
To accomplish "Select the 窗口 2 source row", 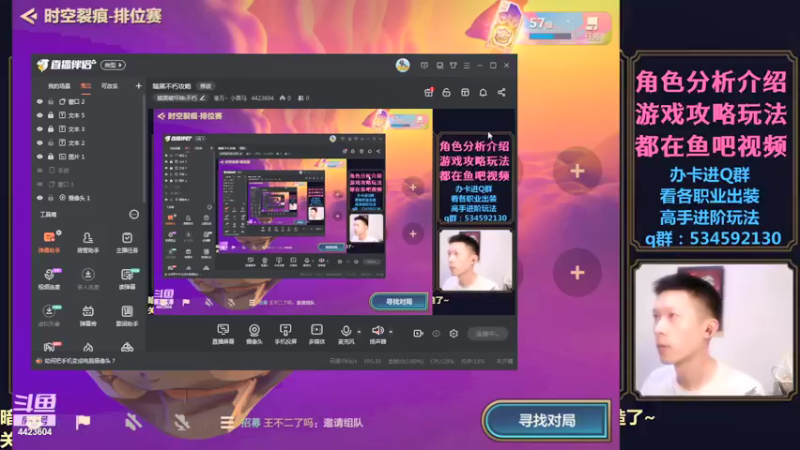I will (x=87, y=102).
